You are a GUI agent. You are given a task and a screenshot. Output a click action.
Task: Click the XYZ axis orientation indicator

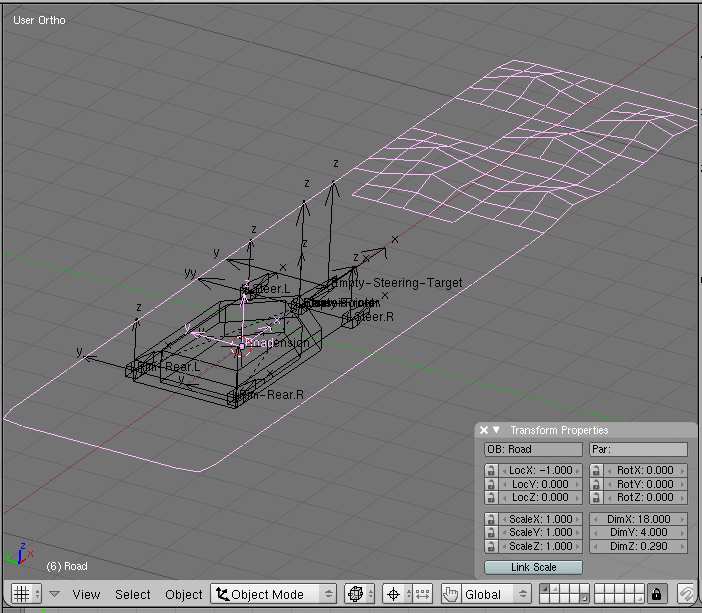(20, 555)
